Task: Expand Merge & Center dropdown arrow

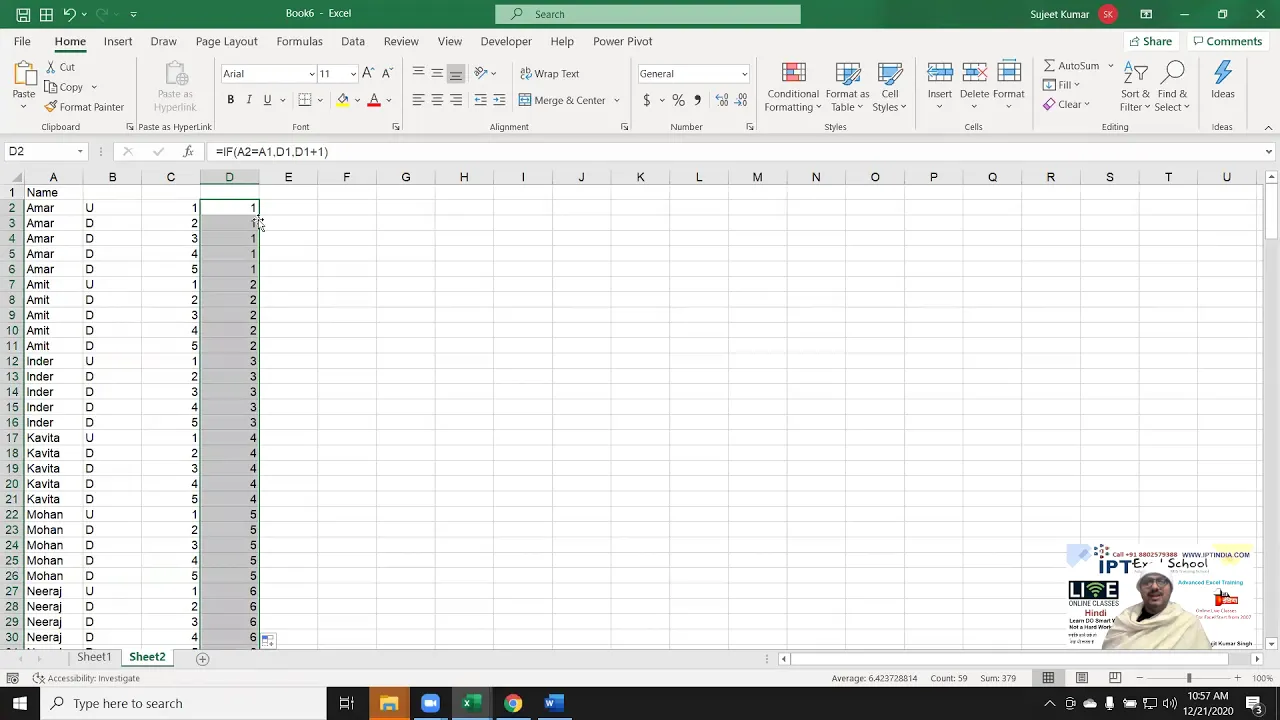Action: click(x=617, y=100)
